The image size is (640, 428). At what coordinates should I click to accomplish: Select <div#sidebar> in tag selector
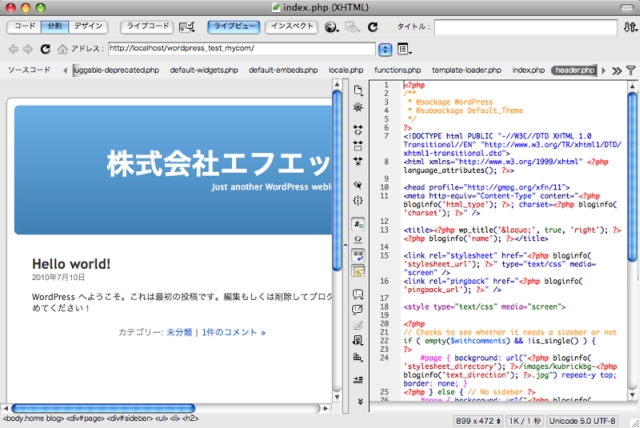tap(130, 418)
